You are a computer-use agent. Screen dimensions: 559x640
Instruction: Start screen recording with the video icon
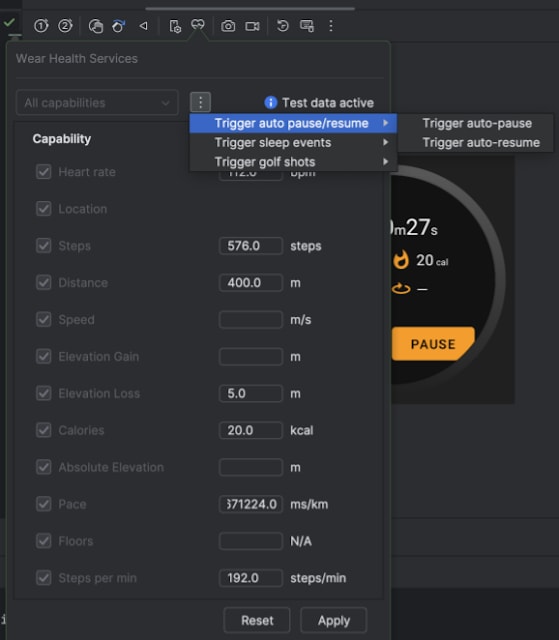tap(252, 26)
